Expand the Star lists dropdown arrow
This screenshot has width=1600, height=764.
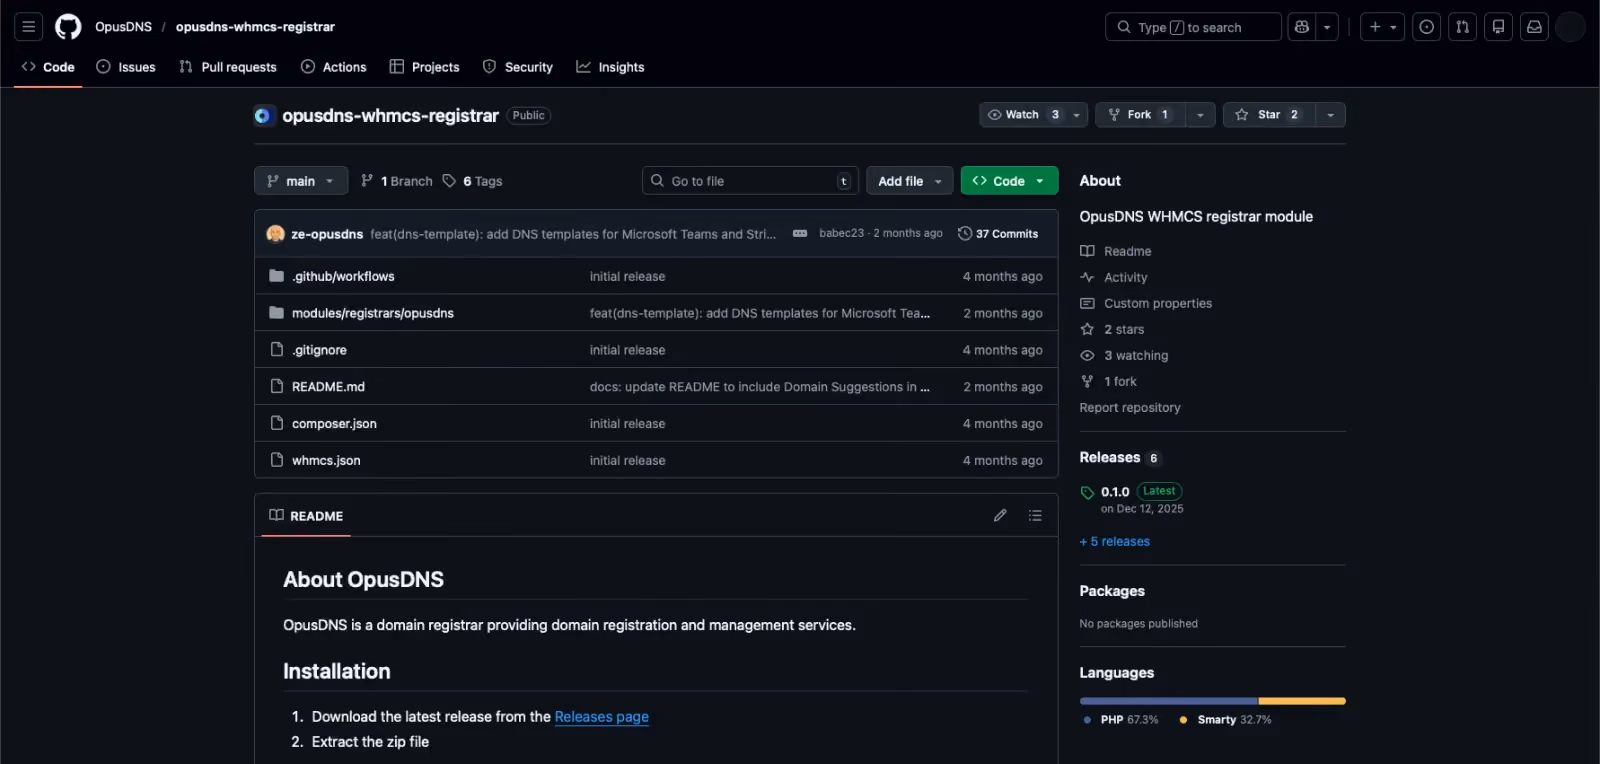(1330, 115)
